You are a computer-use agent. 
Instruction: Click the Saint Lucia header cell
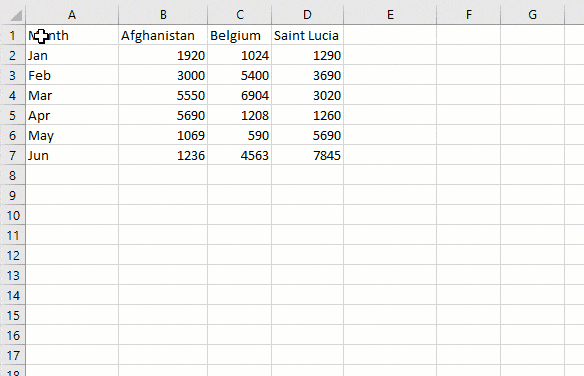click(307, 35)
